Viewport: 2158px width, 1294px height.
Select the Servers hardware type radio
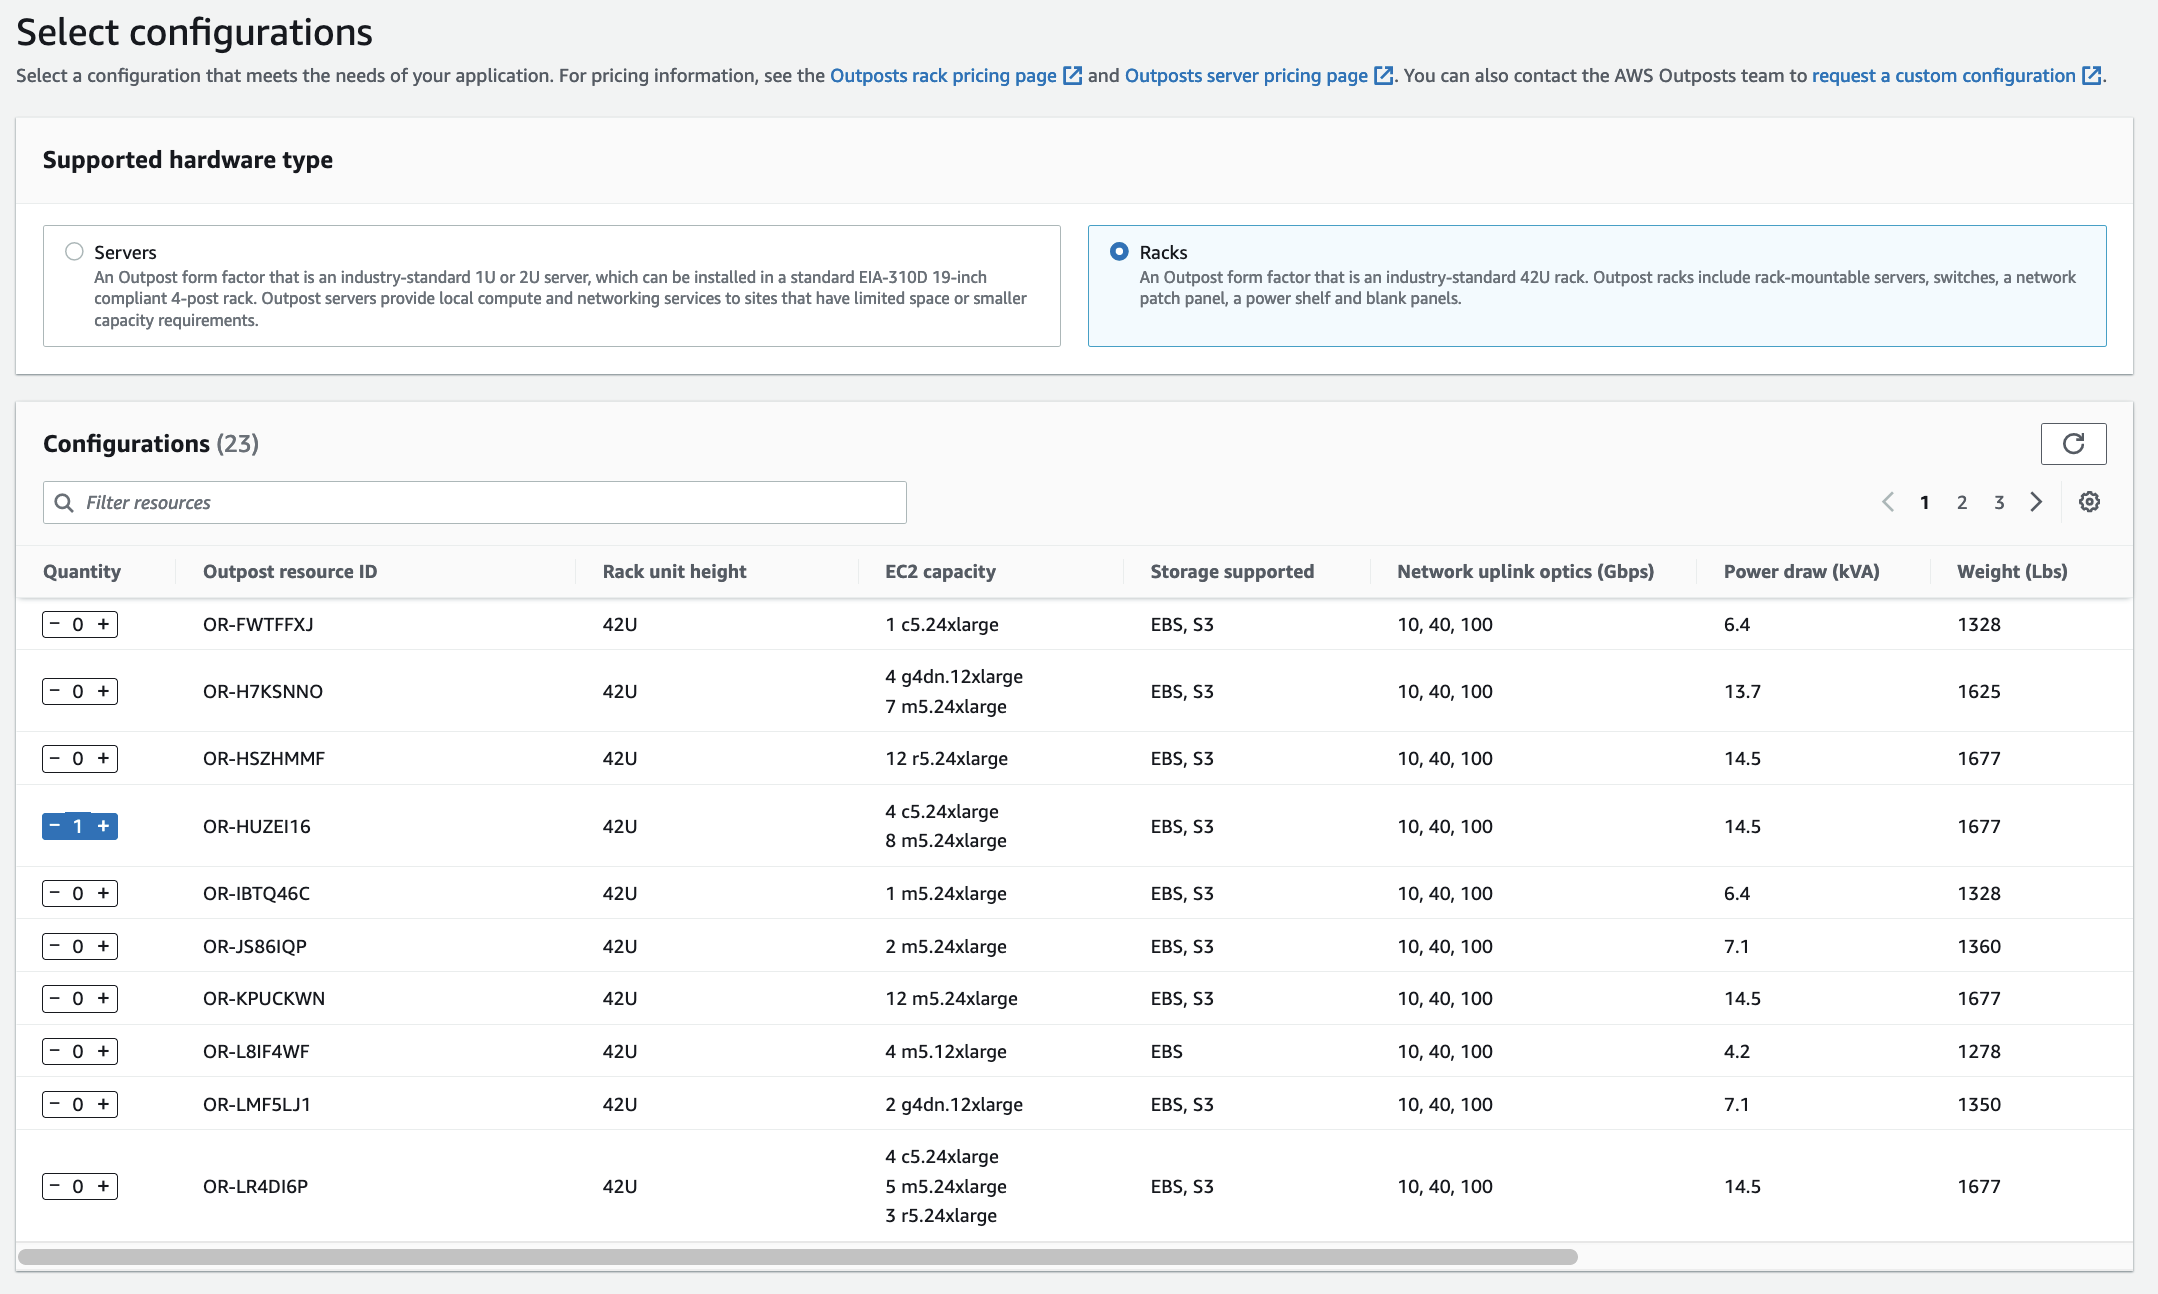tap(74, 252)
